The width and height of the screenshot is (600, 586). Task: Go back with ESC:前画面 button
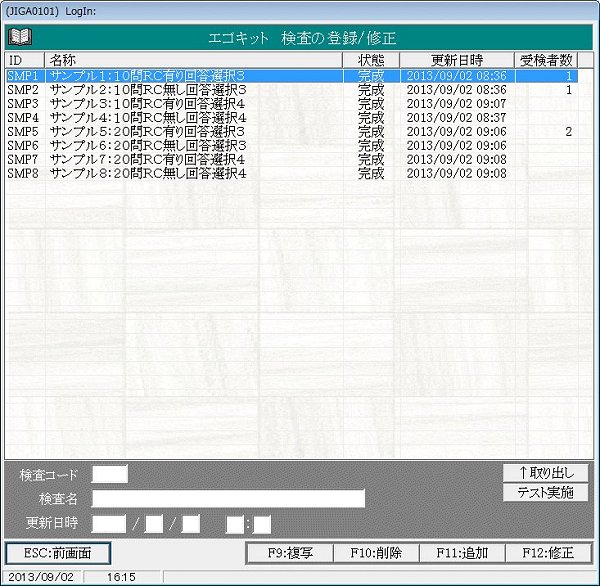tap(58, 553)
